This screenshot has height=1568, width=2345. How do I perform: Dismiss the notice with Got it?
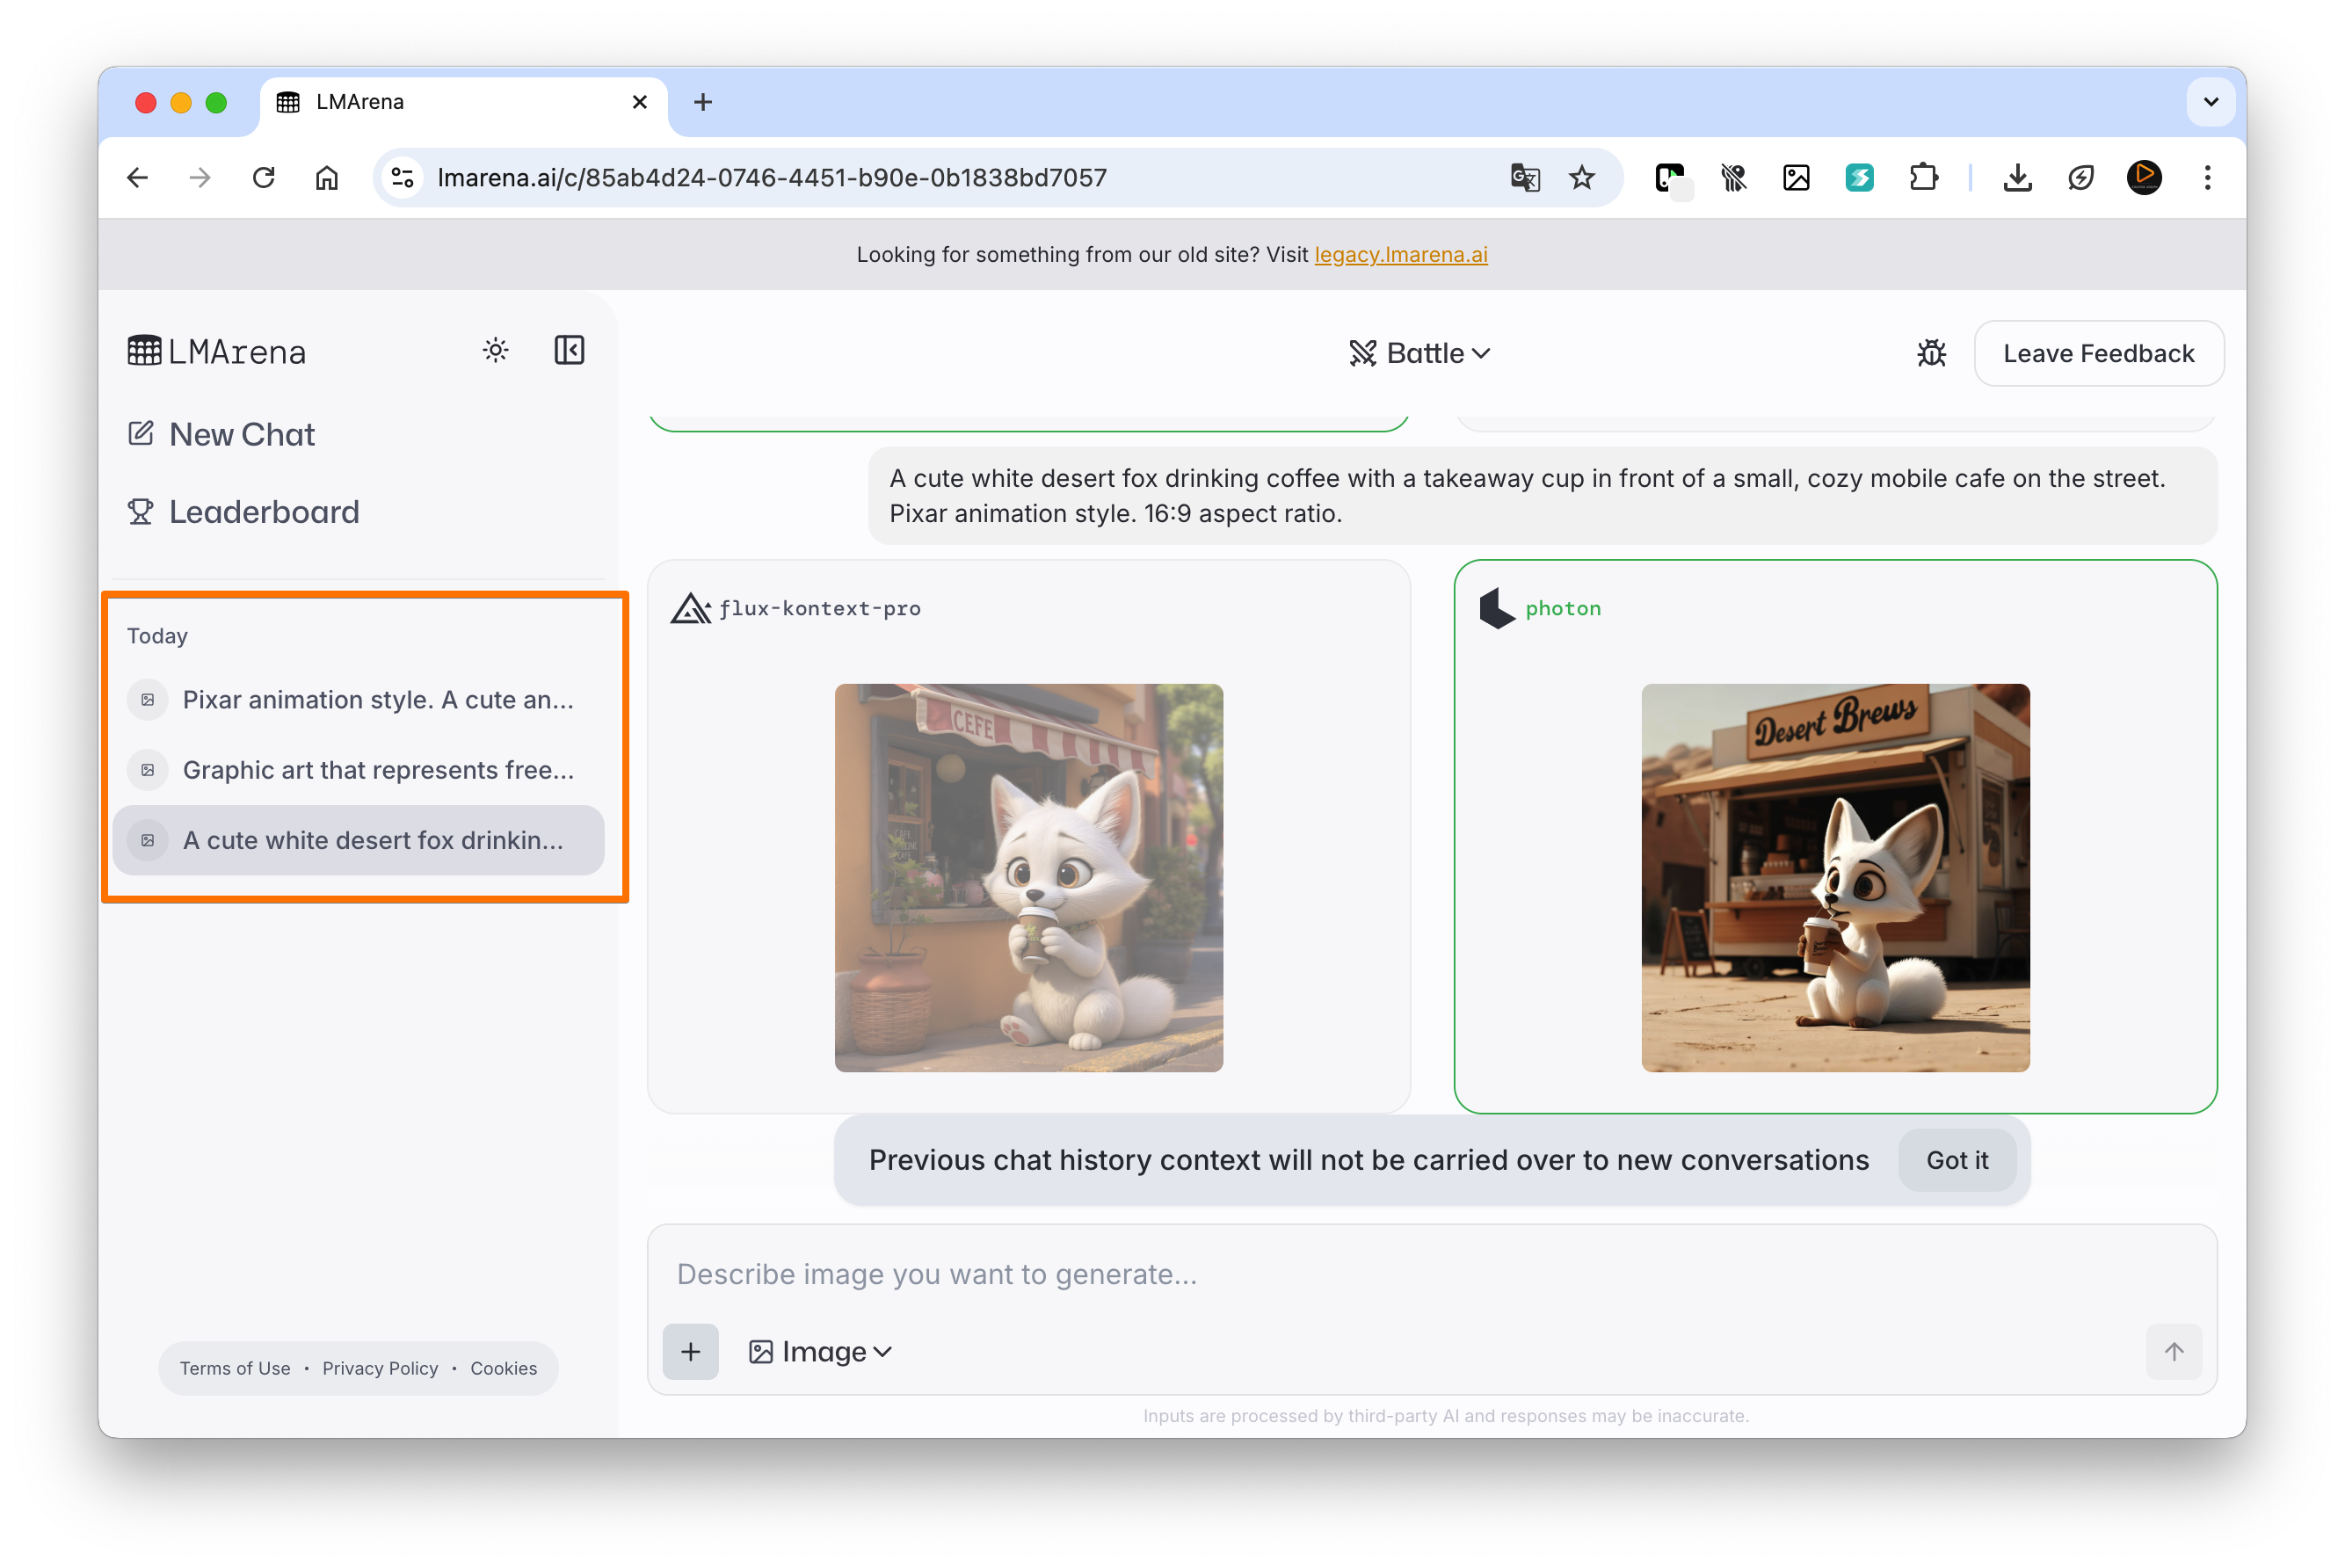1956,1160
